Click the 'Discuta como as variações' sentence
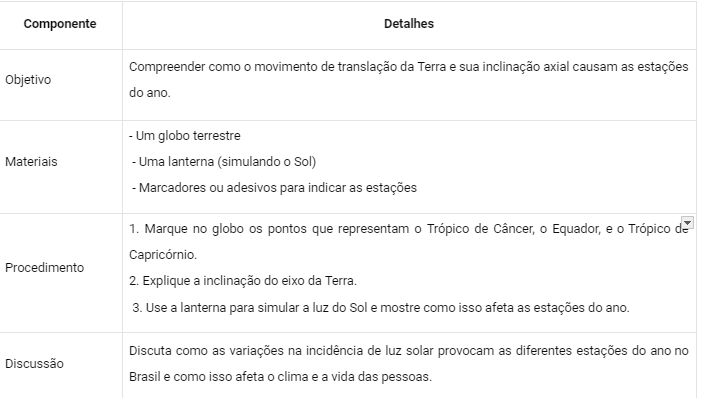 pyautogui.click(x=409, y=351)
